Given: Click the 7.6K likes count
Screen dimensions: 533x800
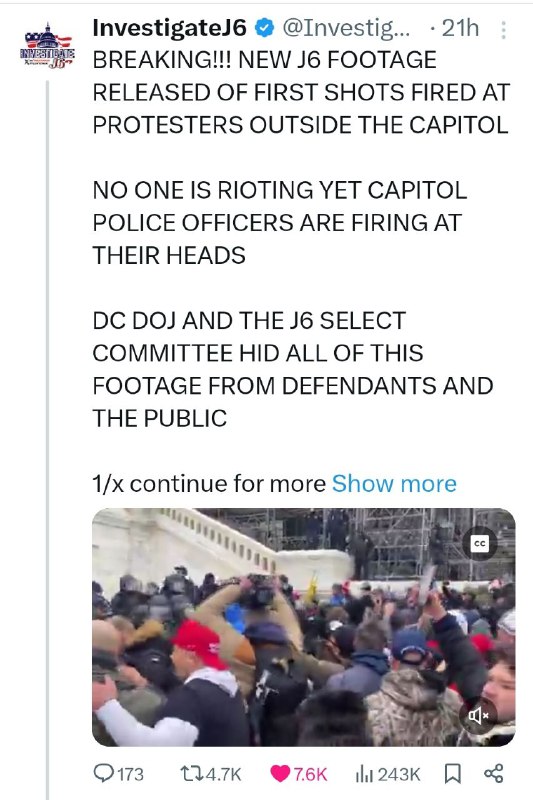Looking at the screenshot, I should (310, 774).
